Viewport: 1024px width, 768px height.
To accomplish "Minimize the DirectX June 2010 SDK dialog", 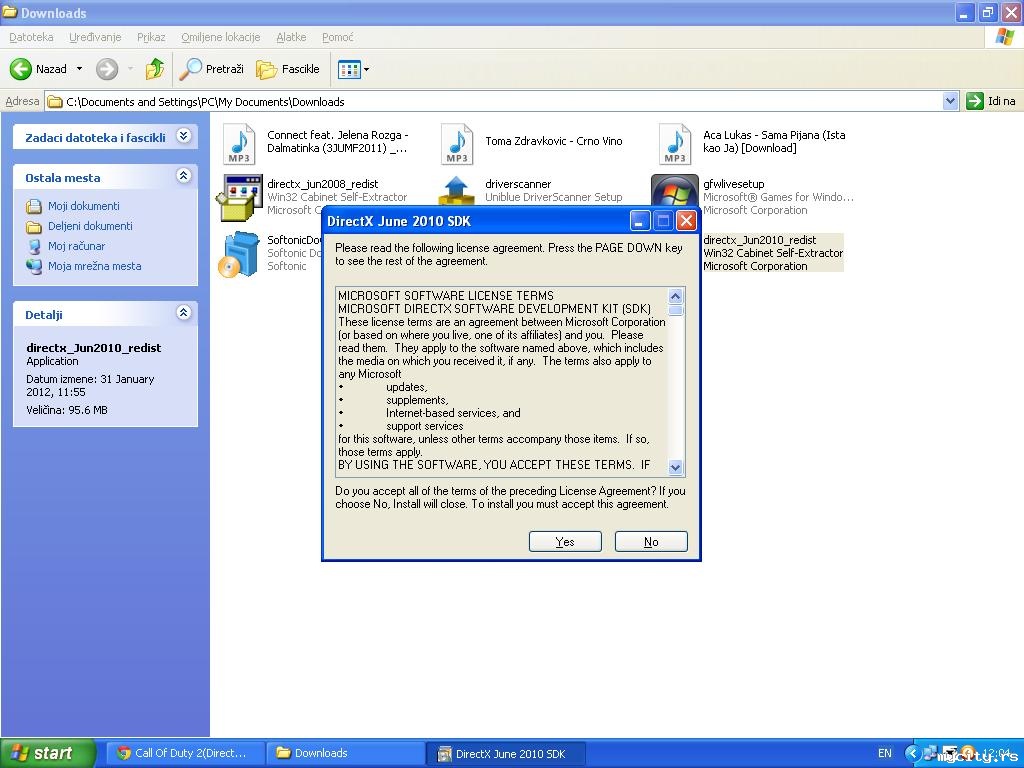I will 639,221.
